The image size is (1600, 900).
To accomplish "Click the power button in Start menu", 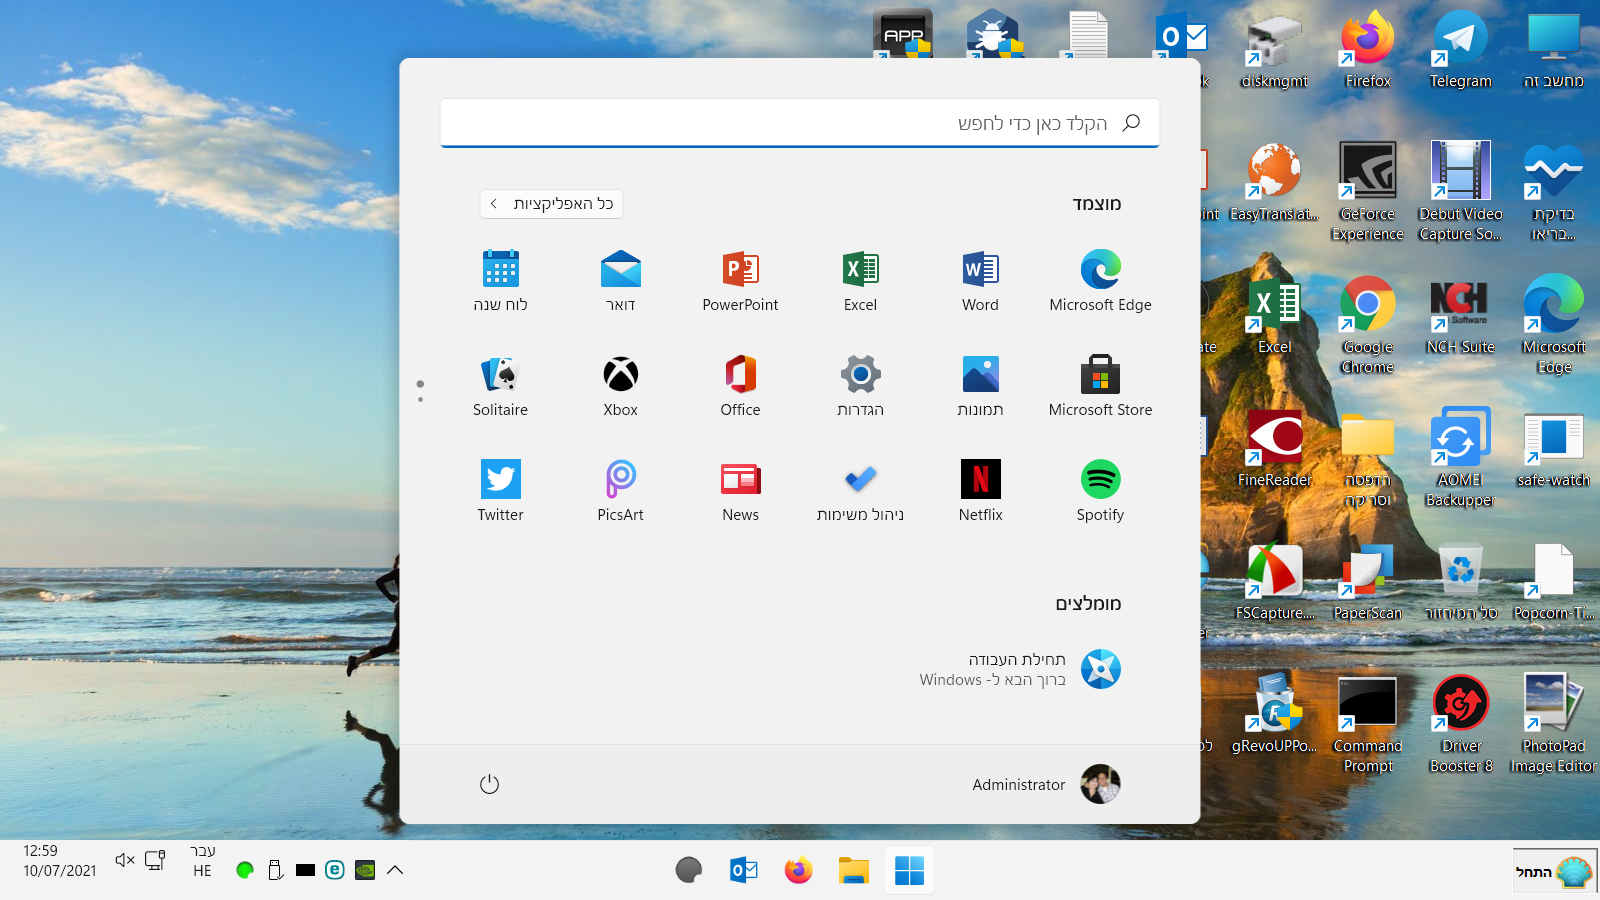I will pyautogui.click(x=489, y=784).
